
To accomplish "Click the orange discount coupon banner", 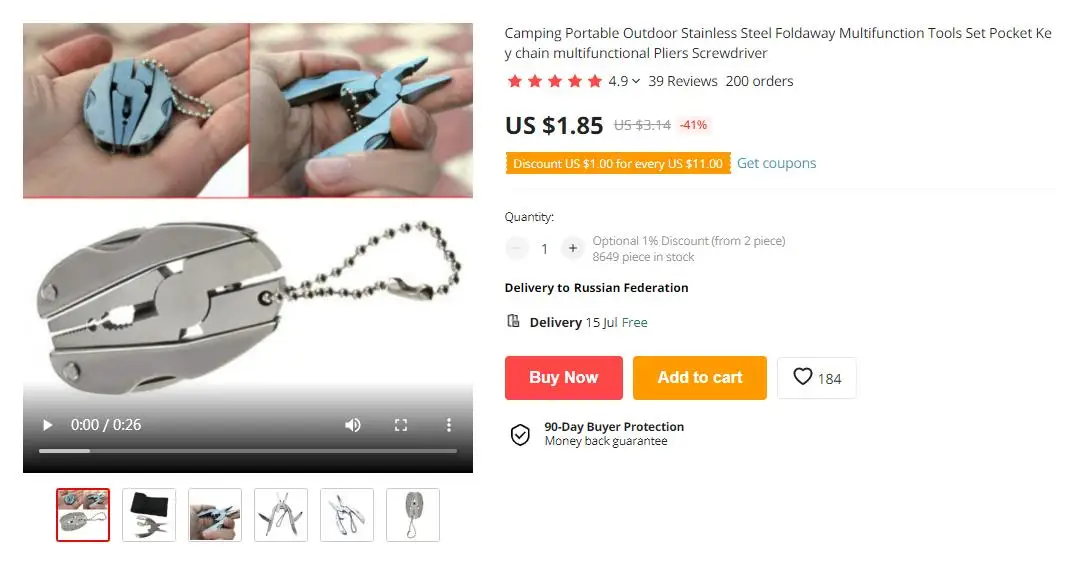I will [618, 163].
